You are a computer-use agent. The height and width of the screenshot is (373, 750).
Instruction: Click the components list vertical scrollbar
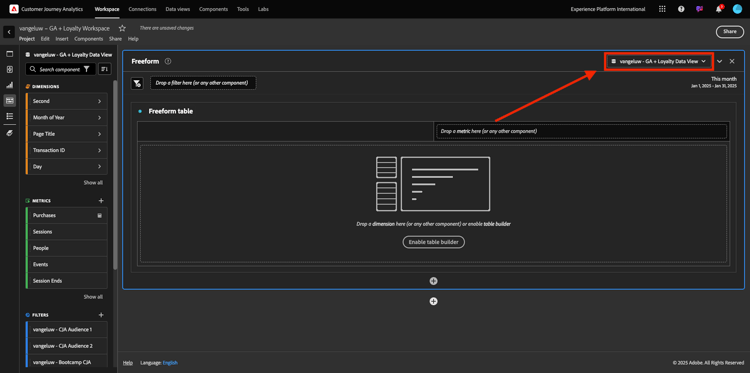[115, 175]
